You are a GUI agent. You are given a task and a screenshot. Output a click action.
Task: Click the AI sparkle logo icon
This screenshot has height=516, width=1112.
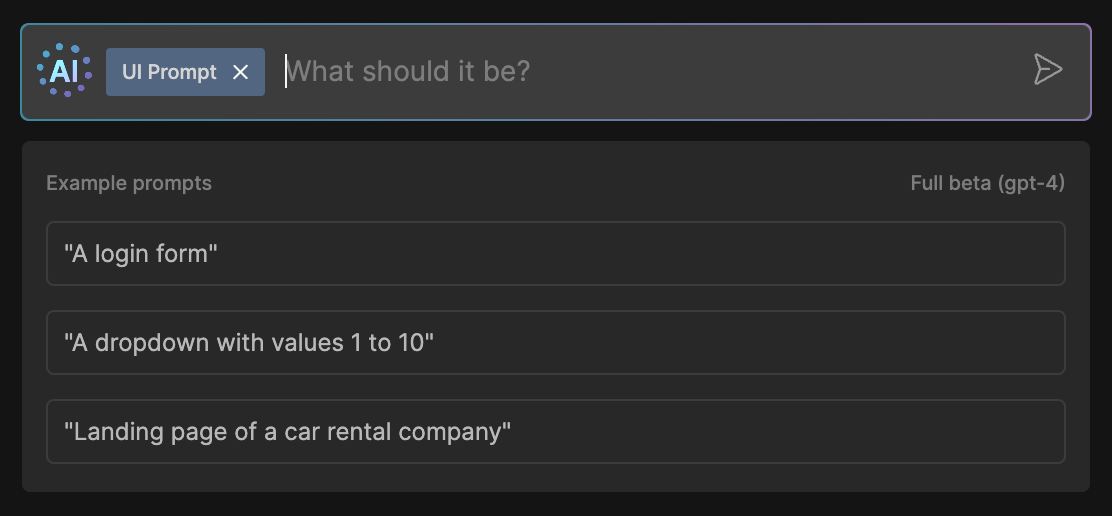click(64, 71)
